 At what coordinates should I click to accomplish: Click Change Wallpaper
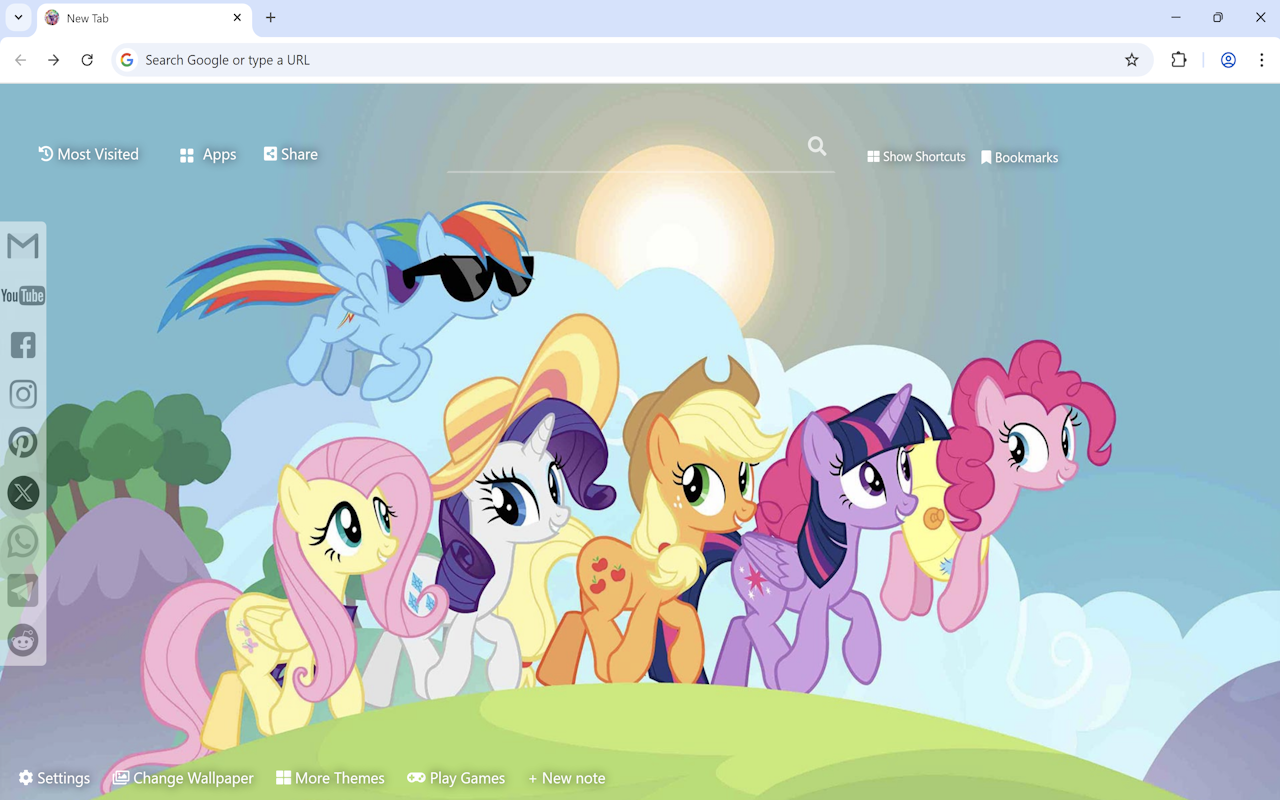(183, 778)
